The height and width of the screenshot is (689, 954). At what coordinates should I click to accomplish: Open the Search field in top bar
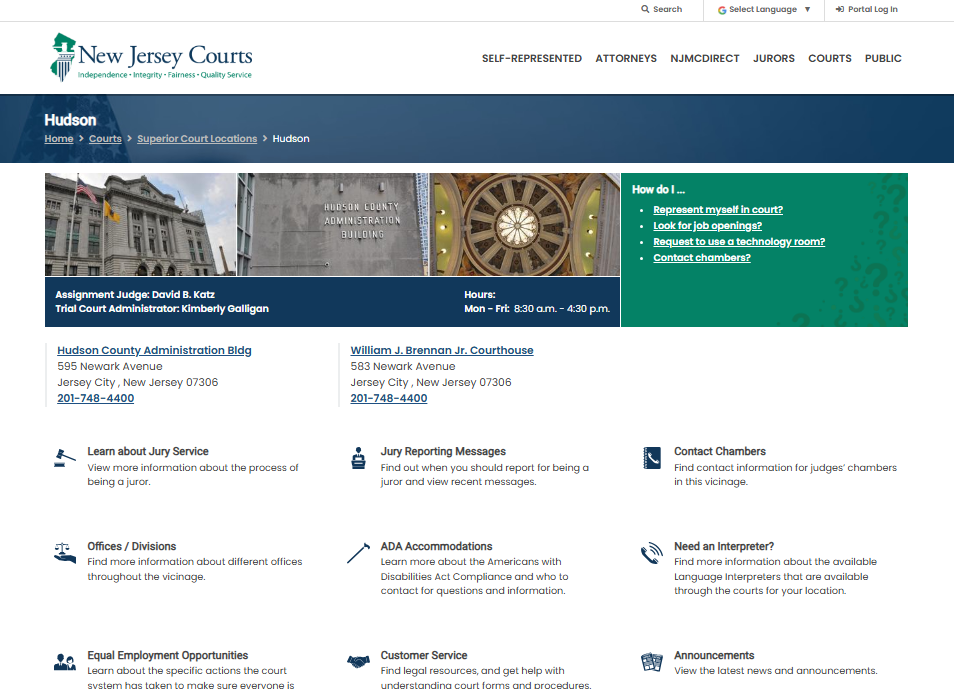tap(662, 10)
